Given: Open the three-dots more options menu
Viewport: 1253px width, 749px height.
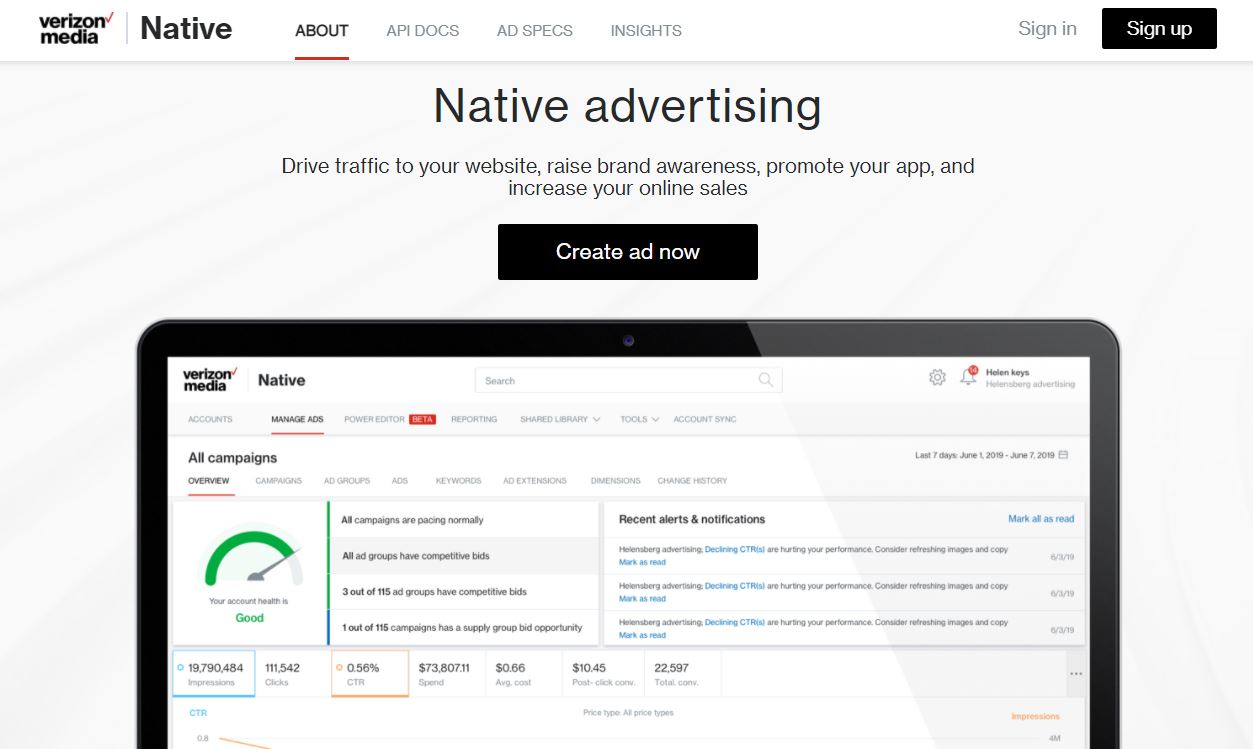Looking at the screenshot, I should (1076, 674).
